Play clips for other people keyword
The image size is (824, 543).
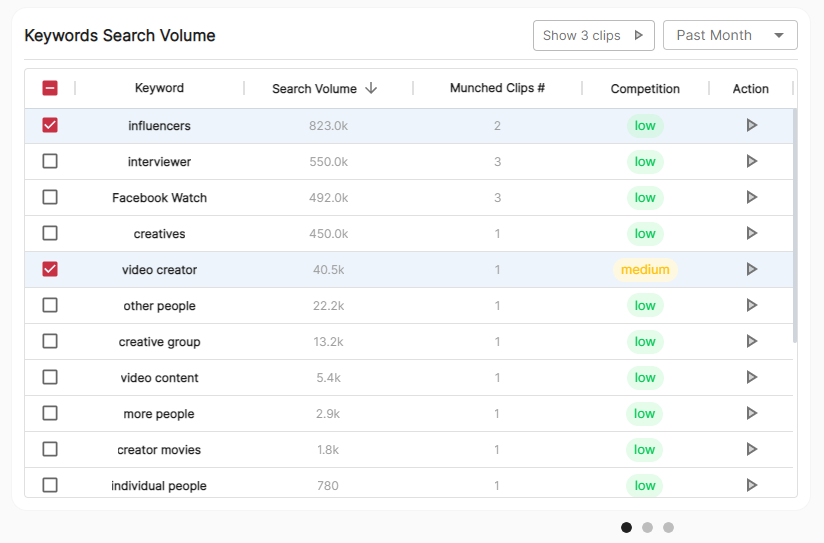click(752, 305)
